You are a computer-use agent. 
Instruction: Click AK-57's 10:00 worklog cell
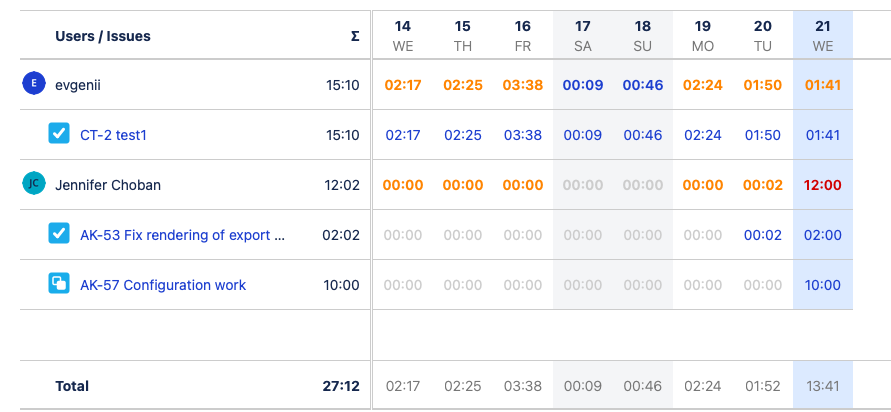coord(822,285)
